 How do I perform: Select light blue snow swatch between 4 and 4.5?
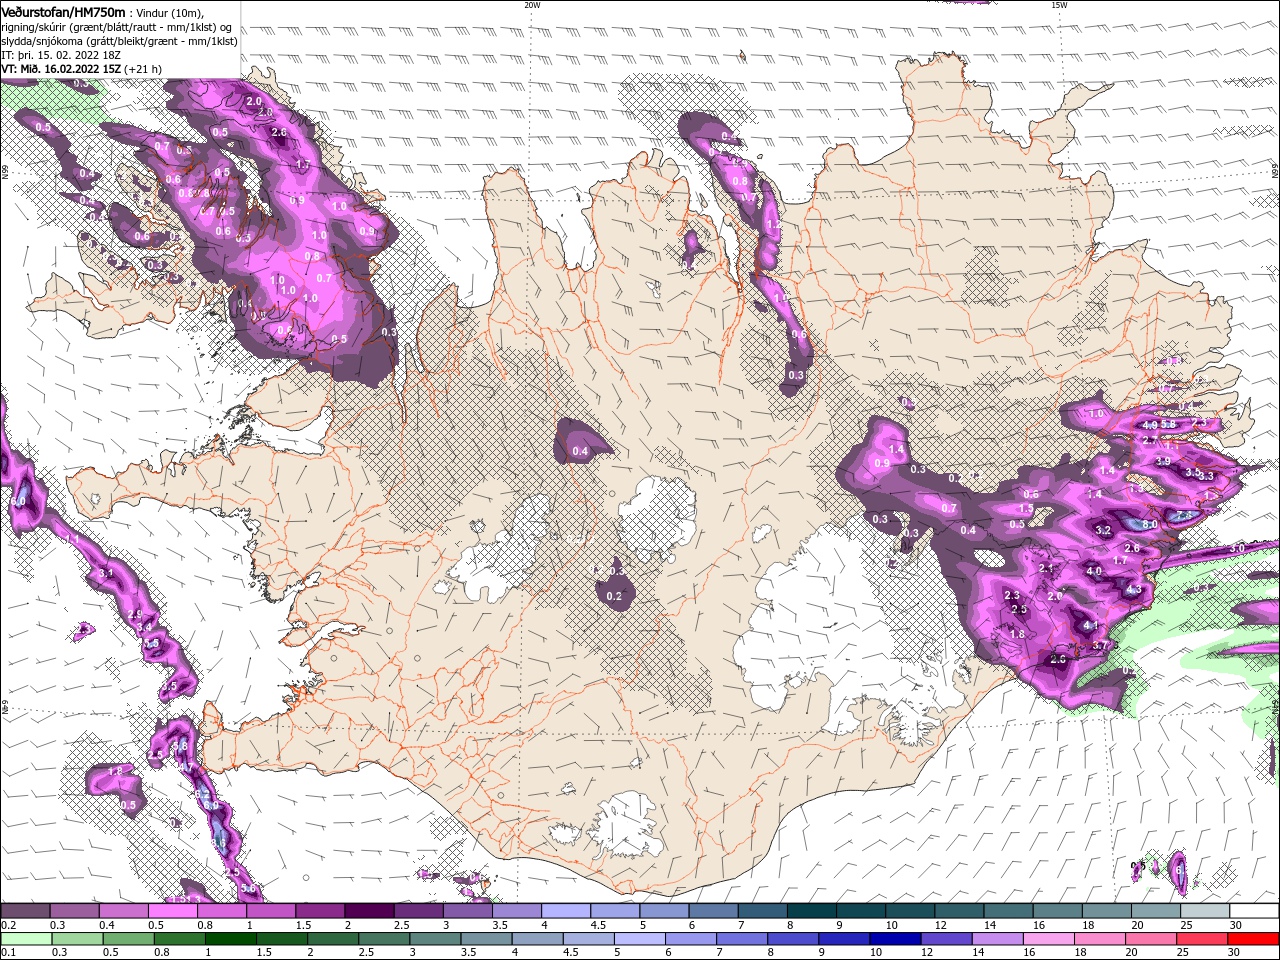(x=566, y=911)
